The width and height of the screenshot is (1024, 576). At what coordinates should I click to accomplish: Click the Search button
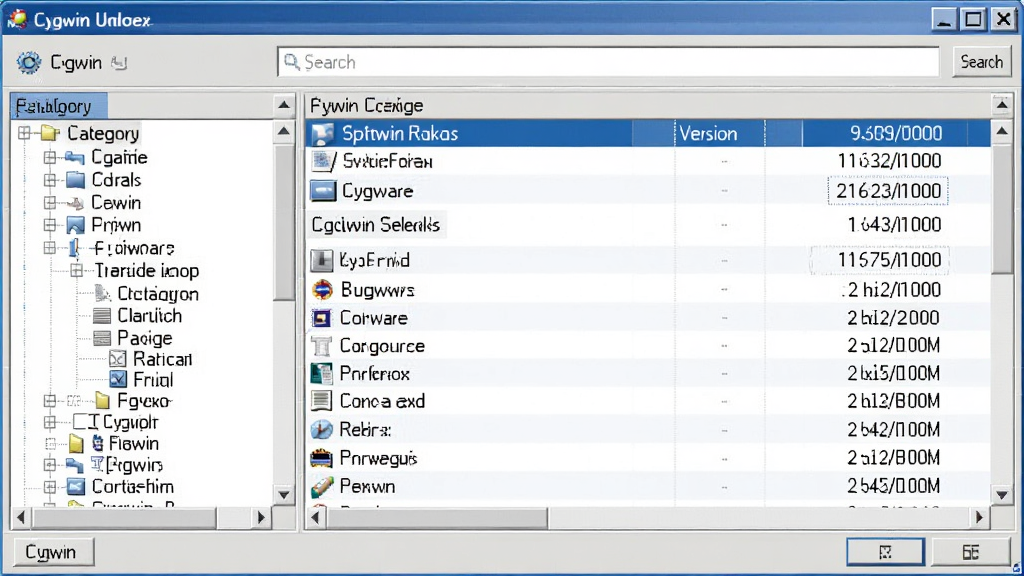coord(982,62)
